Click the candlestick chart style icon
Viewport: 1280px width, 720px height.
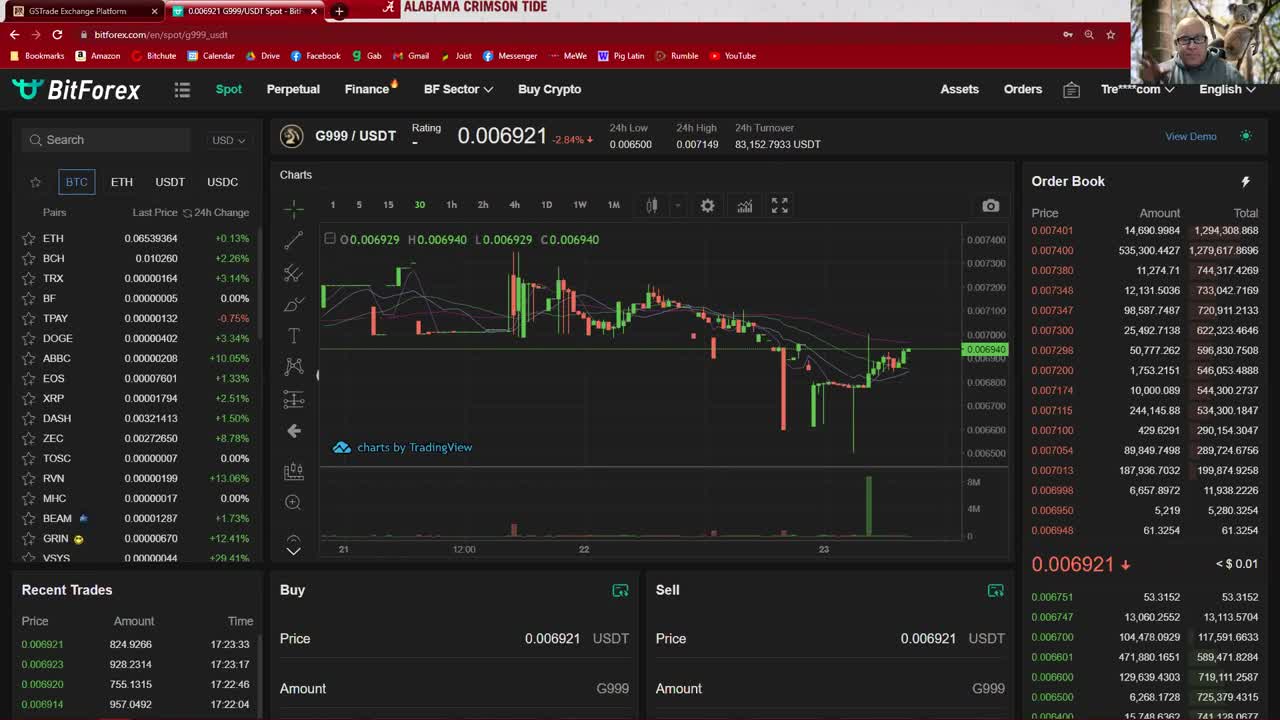[x=651, y=205]
